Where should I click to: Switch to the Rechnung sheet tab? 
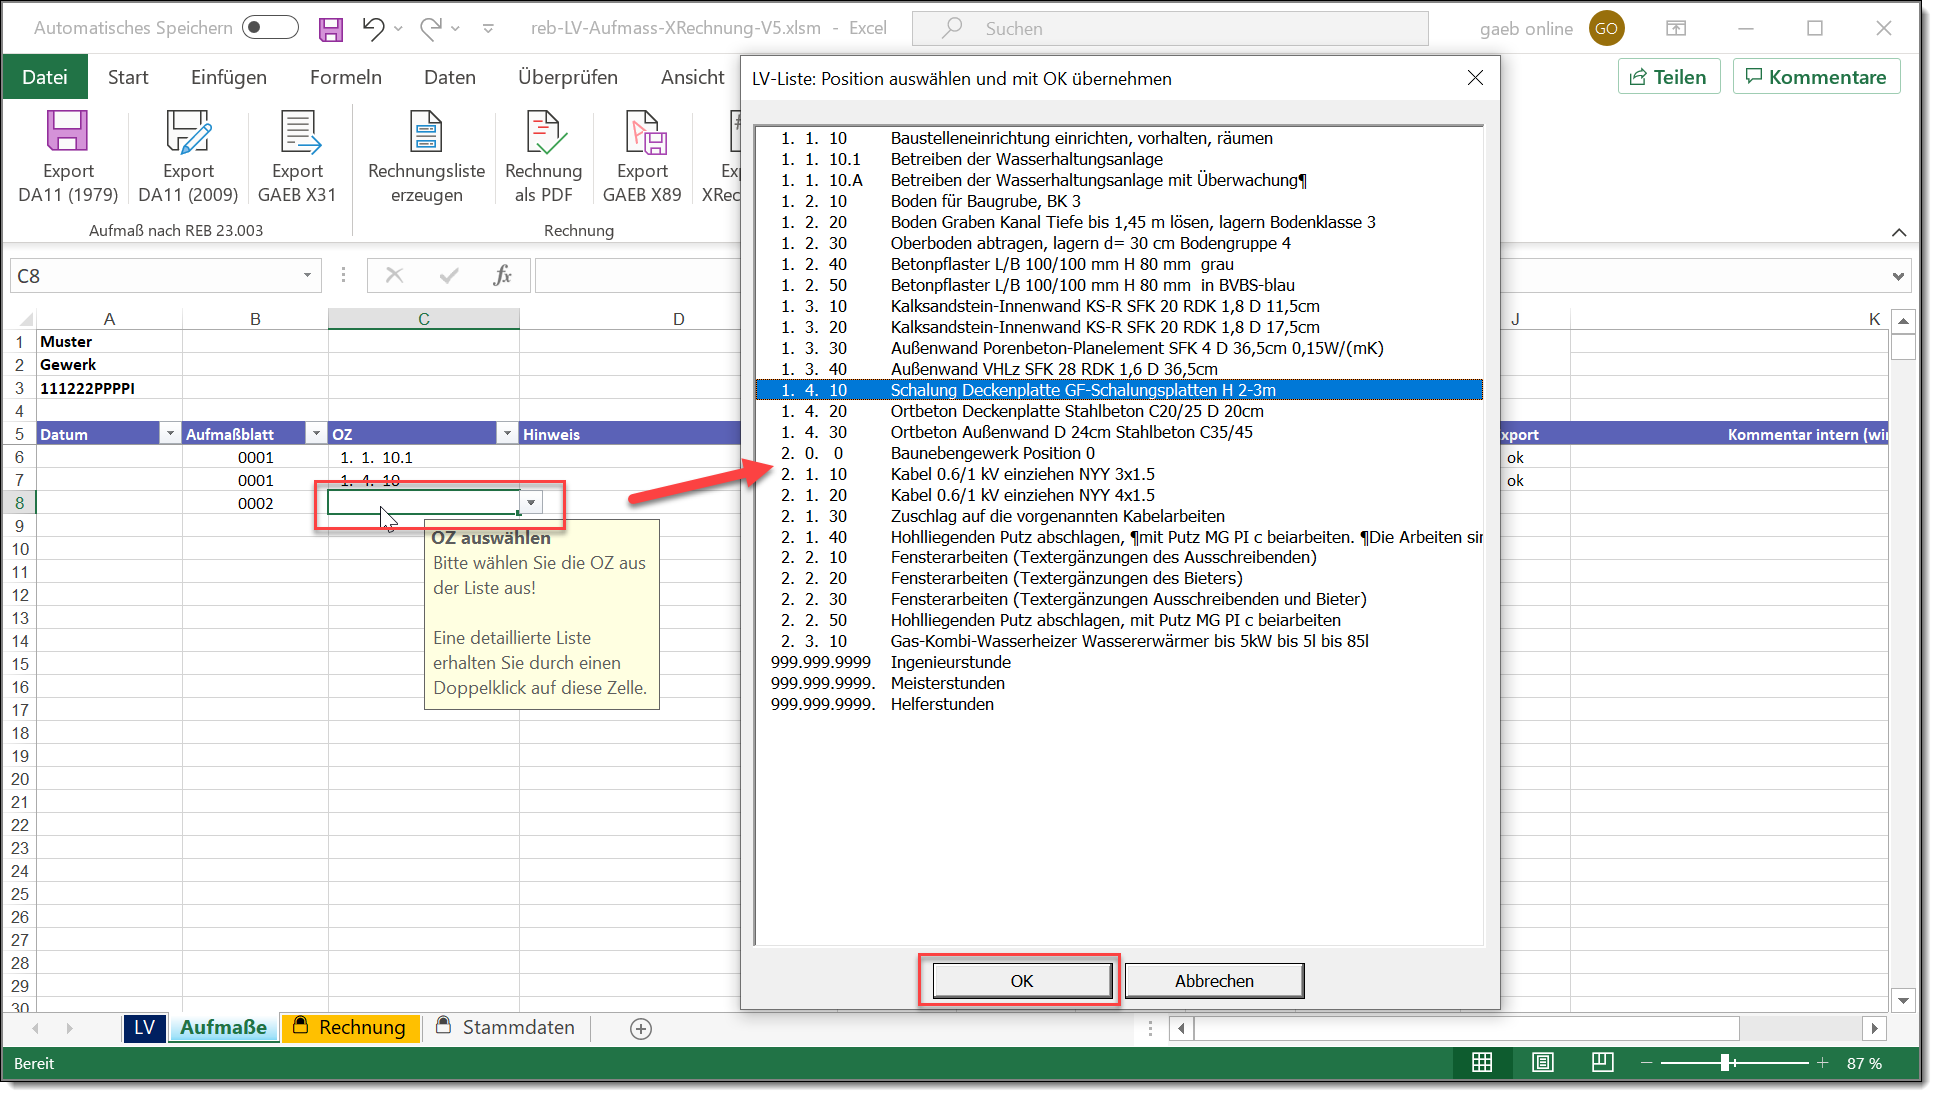click(361, 1028)
